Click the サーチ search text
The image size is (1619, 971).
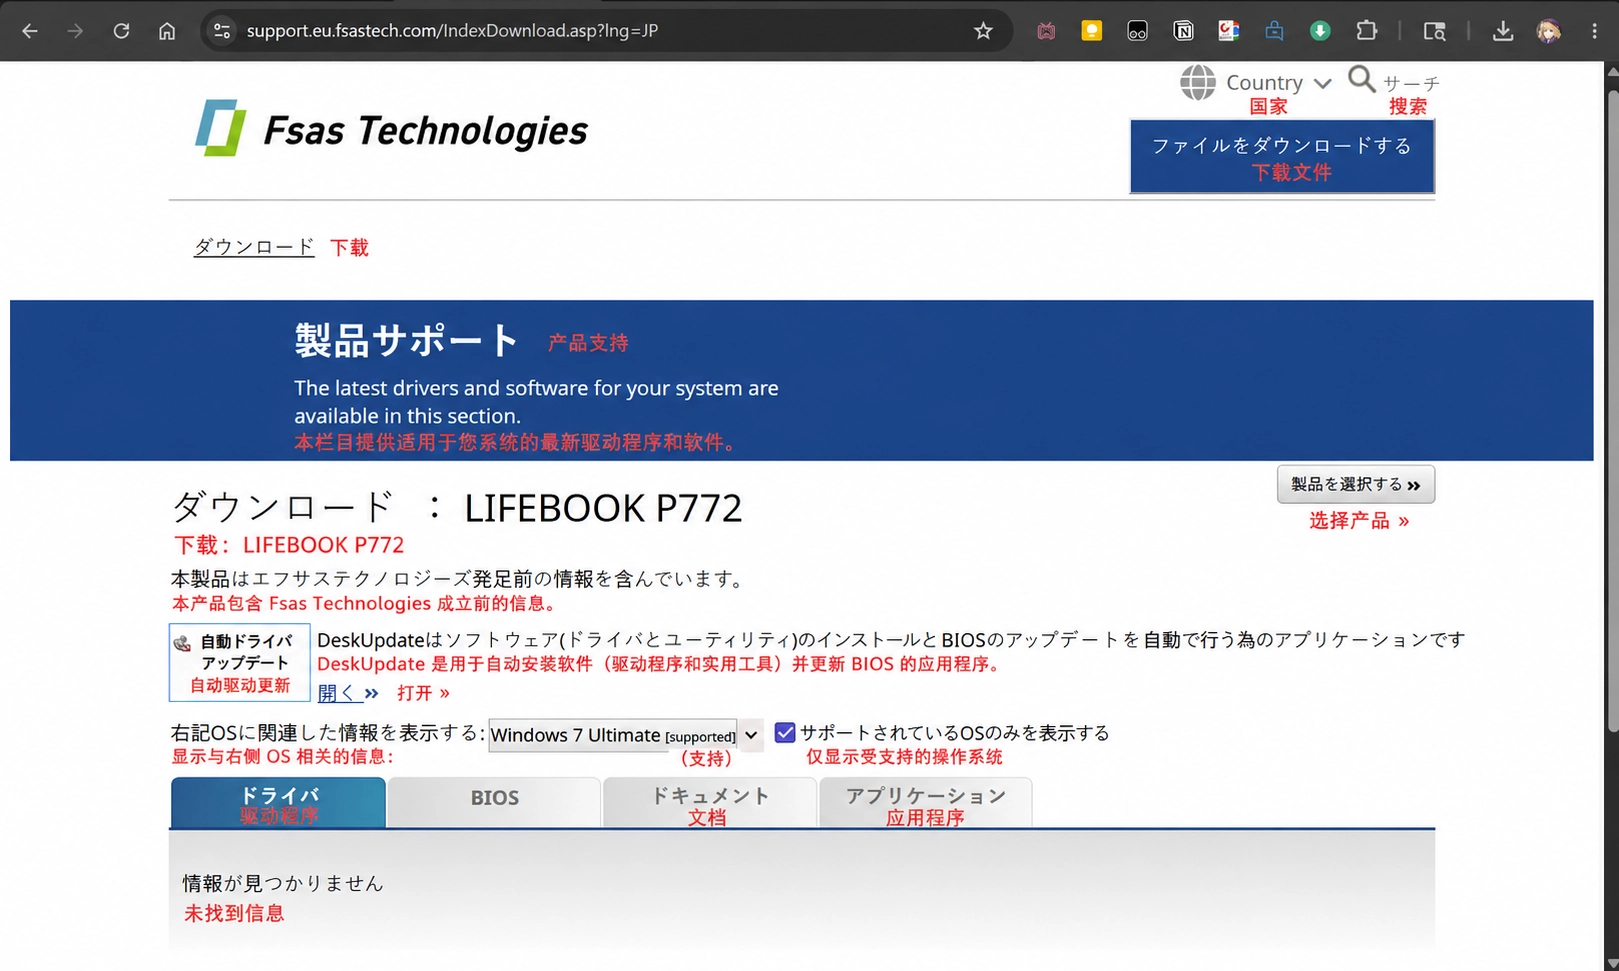(1411, 83)
